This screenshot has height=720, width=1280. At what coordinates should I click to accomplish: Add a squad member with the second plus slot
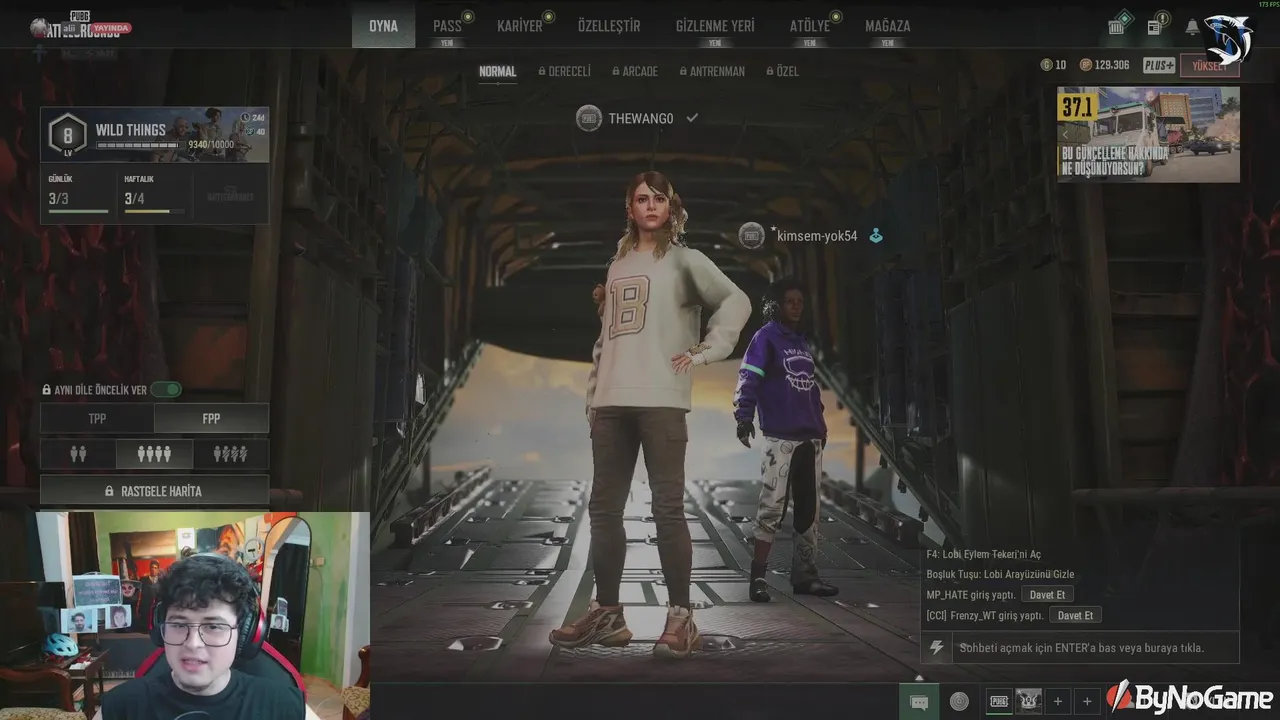tap(1087, 701)
